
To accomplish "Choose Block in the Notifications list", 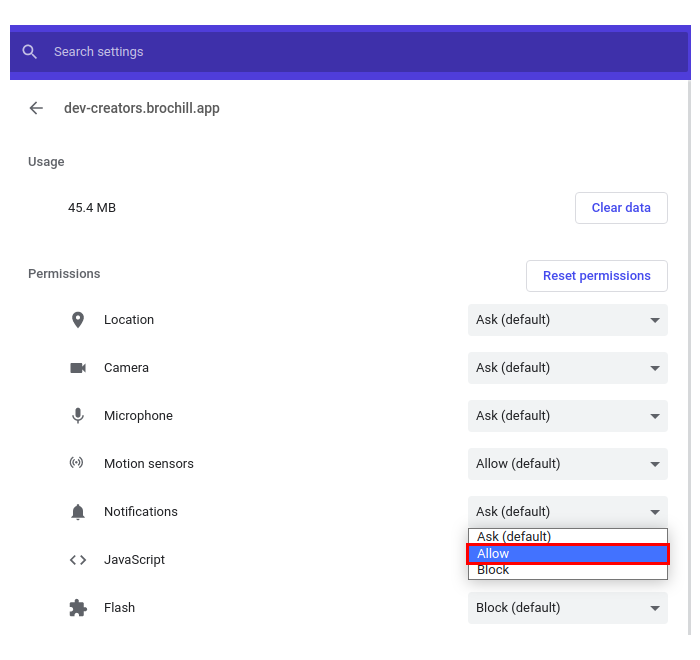I will [567, 571].
